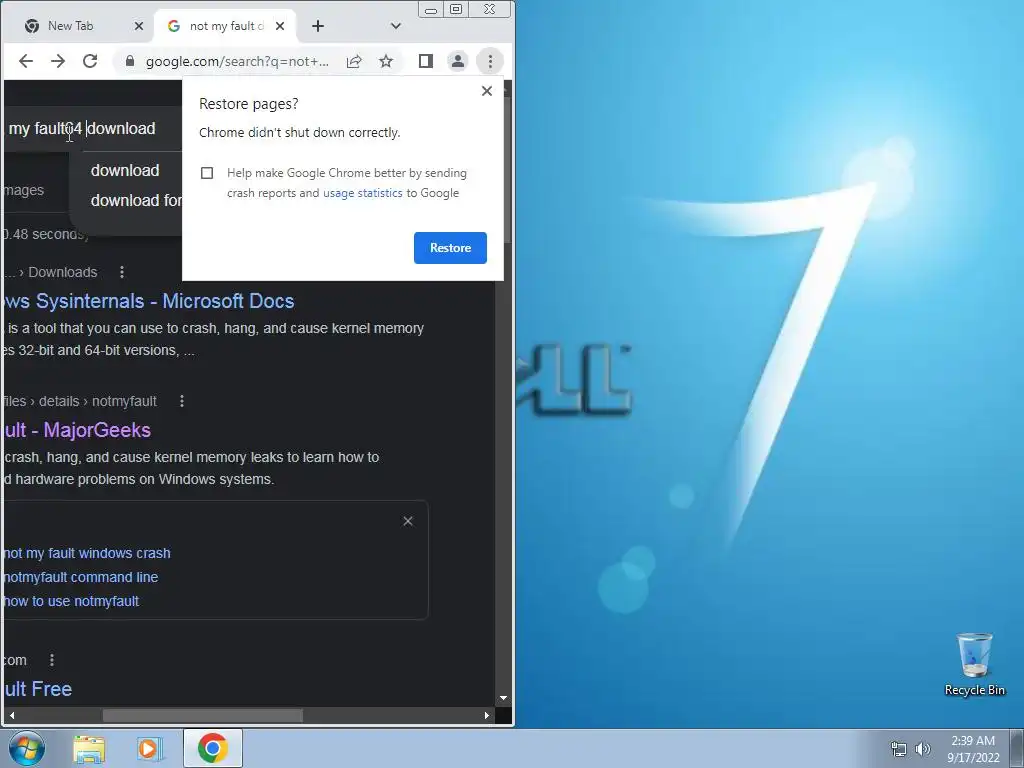
Task: Open the usage statistics link
Action: tap(362, 193)
